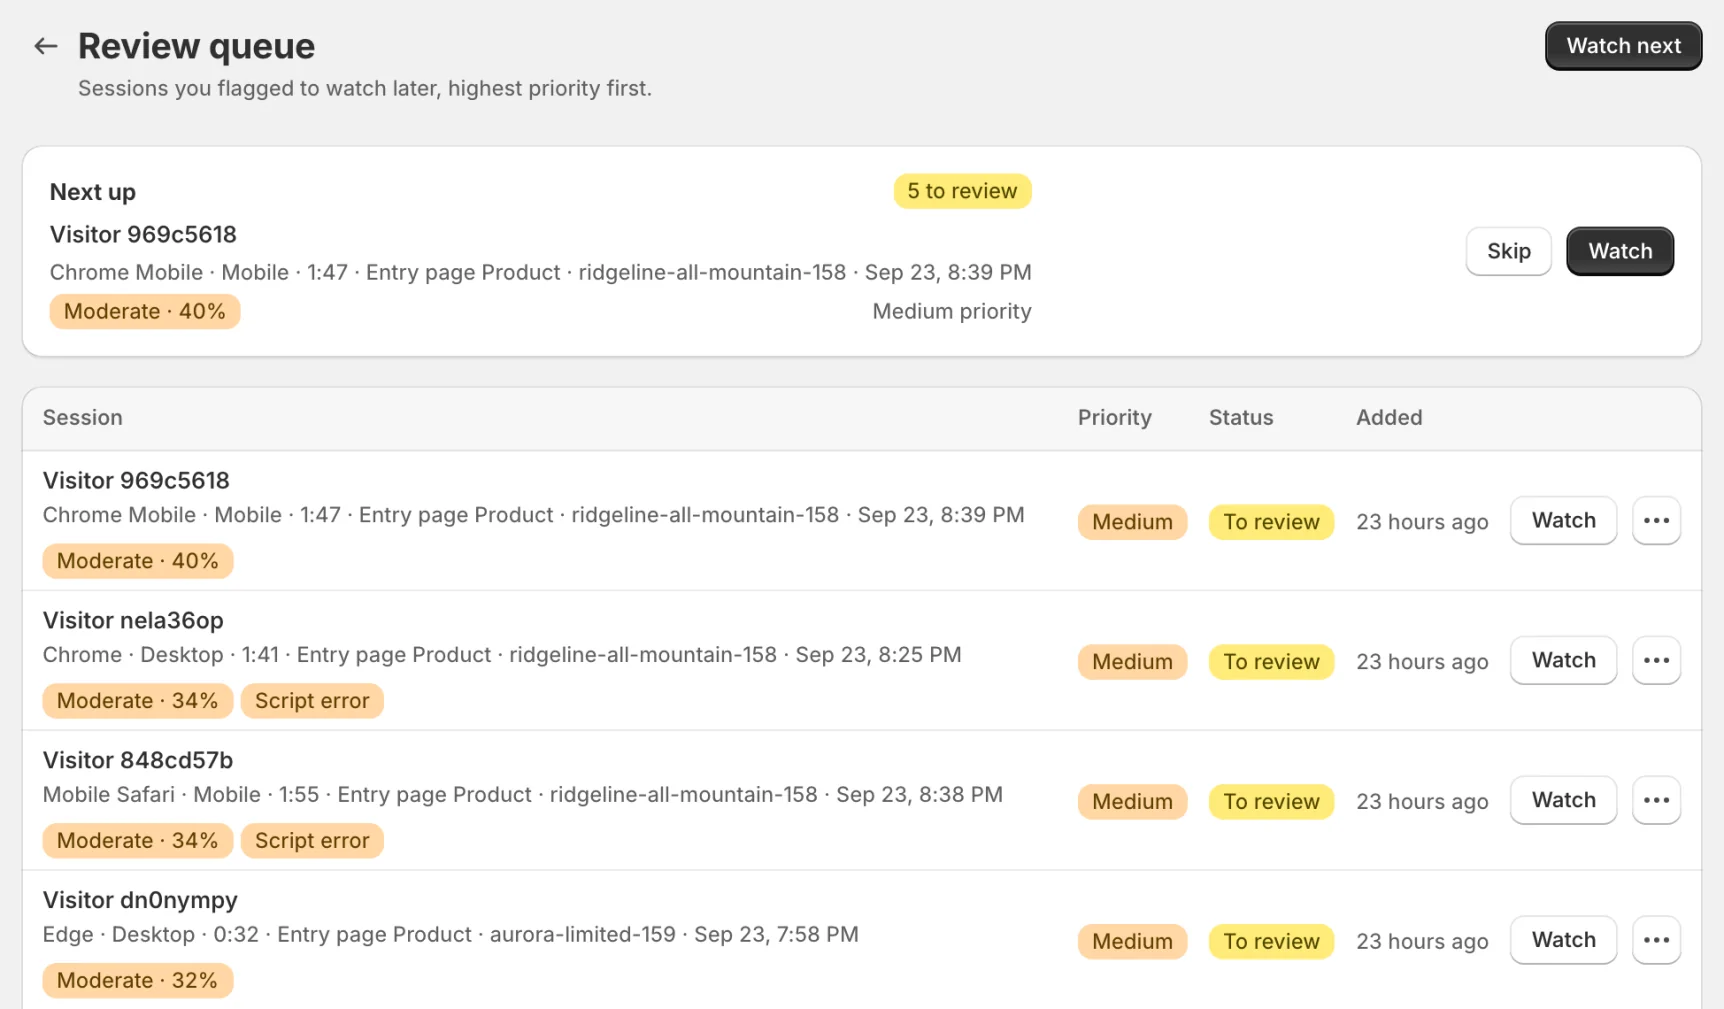This screenshot has height=1009, width=1724.
Task: Open more options for Visitor 969c5618
Action: click(x=1656, y=520)
